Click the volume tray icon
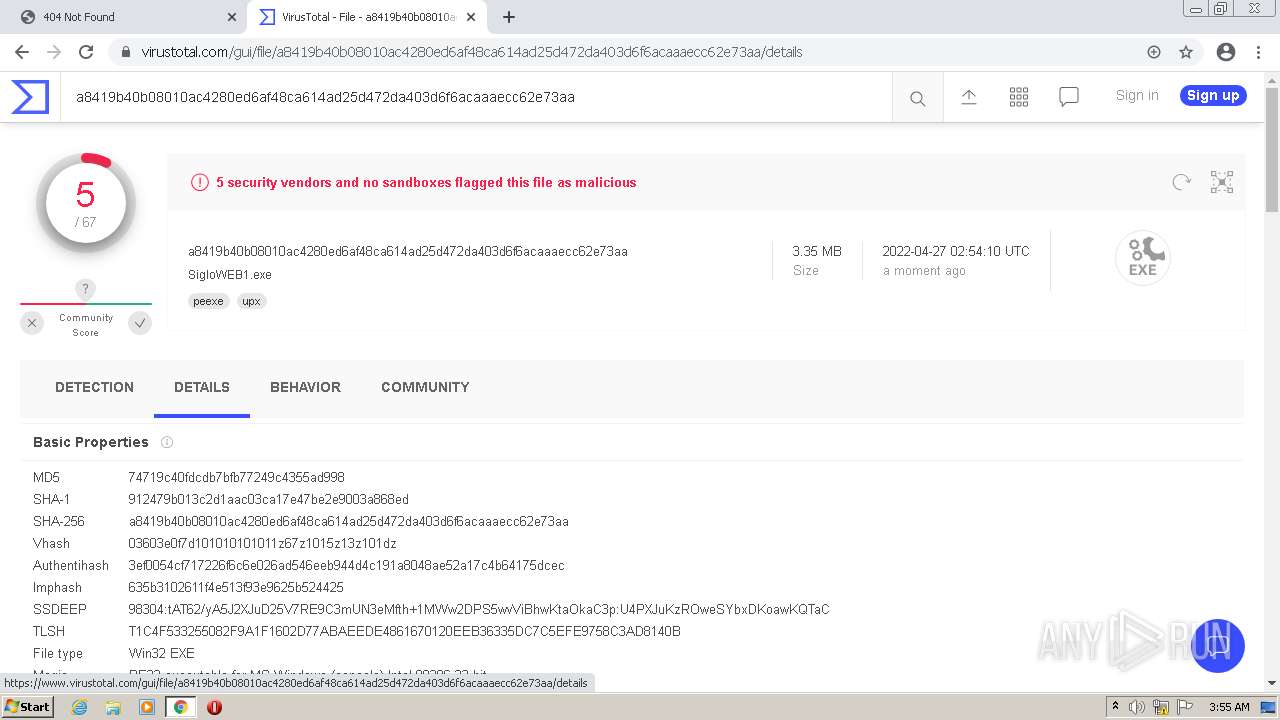 click(x=1137, y=707)
